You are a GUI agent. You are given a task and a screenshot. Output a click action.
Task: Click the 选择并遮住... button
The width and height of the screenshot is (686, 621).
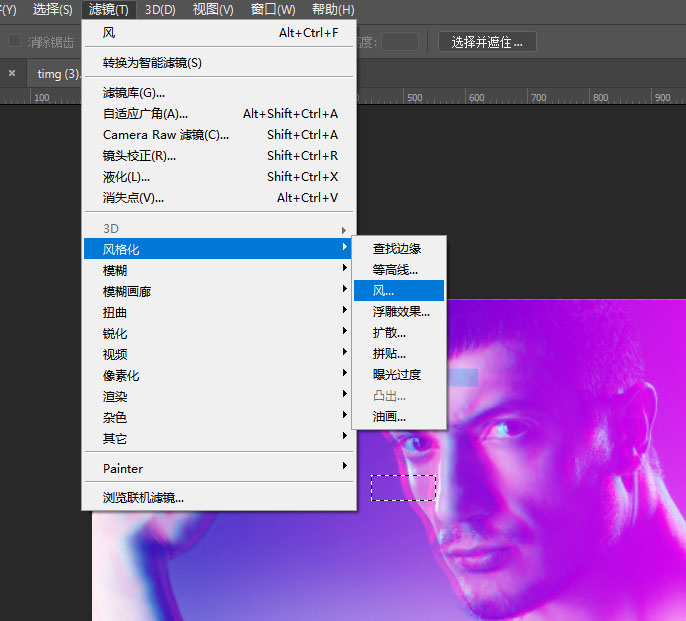[x=487, y=42]
